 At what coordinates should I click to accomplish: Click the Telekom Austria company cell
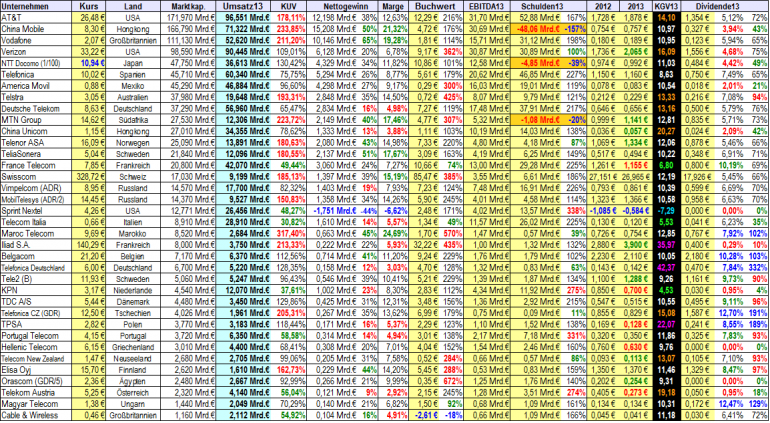(36, 393)
